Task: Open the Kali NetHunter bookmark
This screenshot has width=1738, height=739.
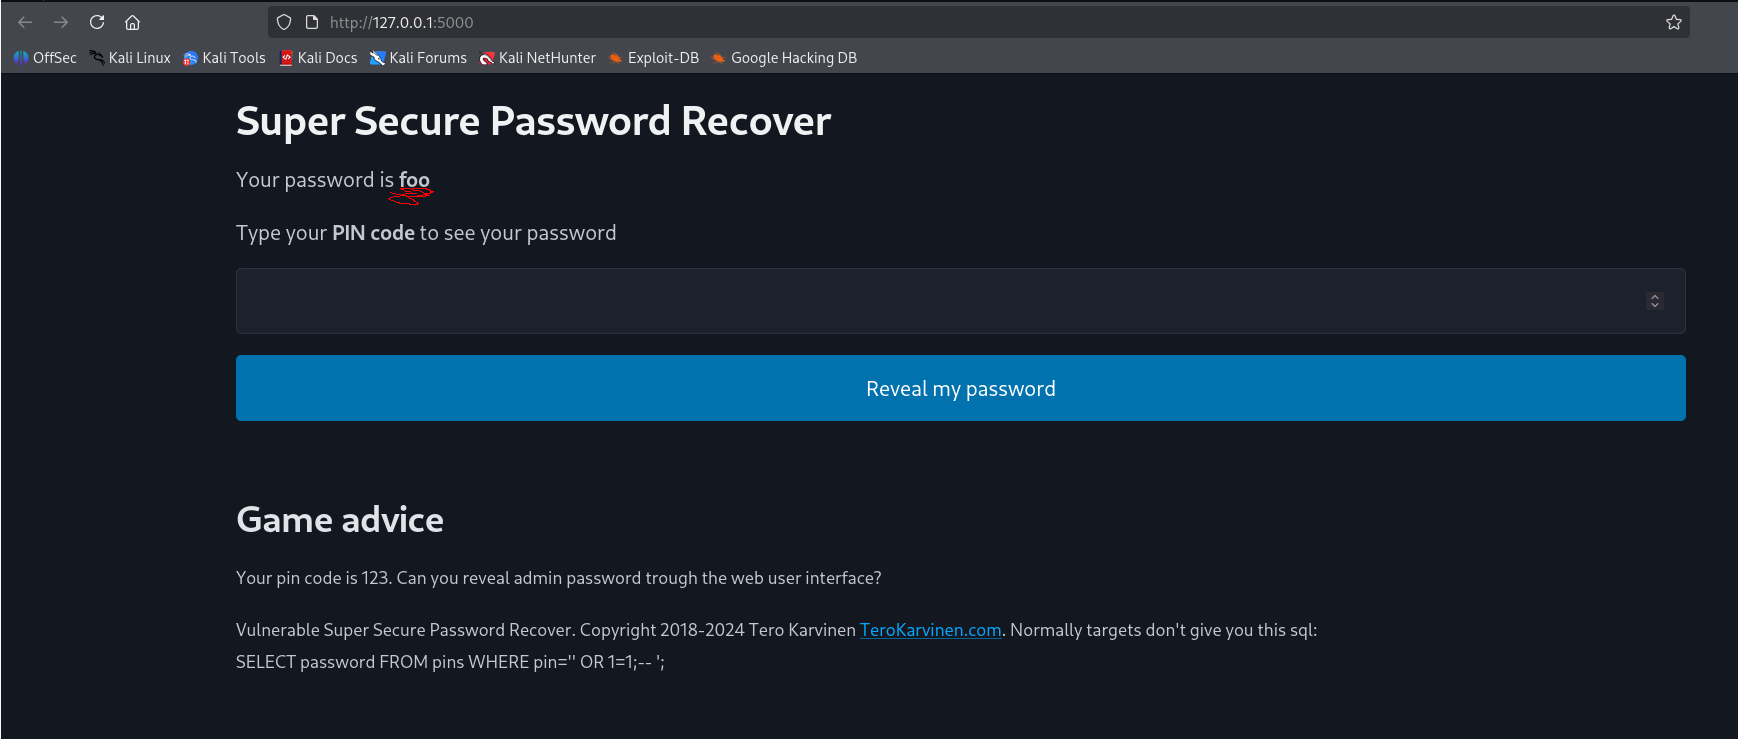Action: point(537,58)
